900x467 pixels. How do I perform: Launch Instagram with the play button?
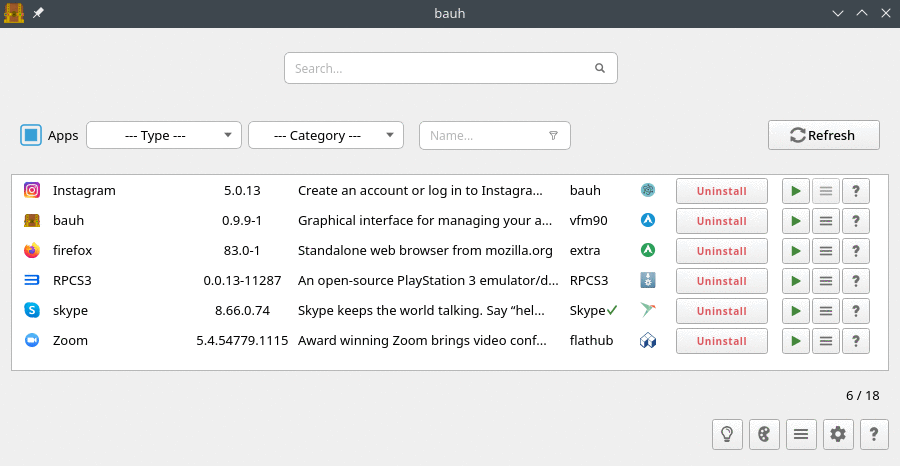coord(796,191)
